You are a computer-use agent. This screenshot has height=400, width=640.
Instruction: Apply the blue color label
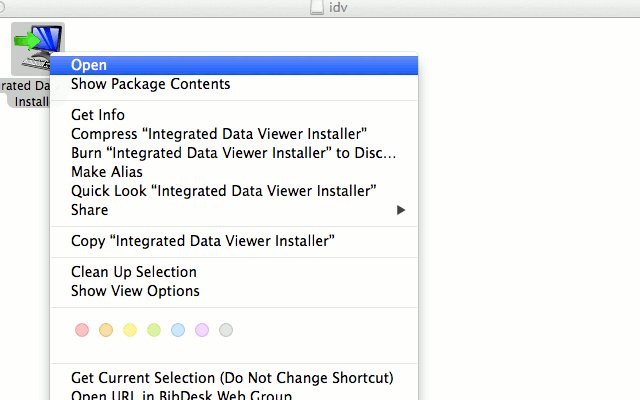coord(178,330)
